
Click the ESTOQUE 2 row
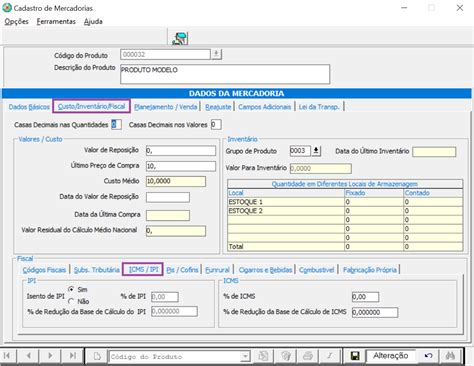click(345, 211)
